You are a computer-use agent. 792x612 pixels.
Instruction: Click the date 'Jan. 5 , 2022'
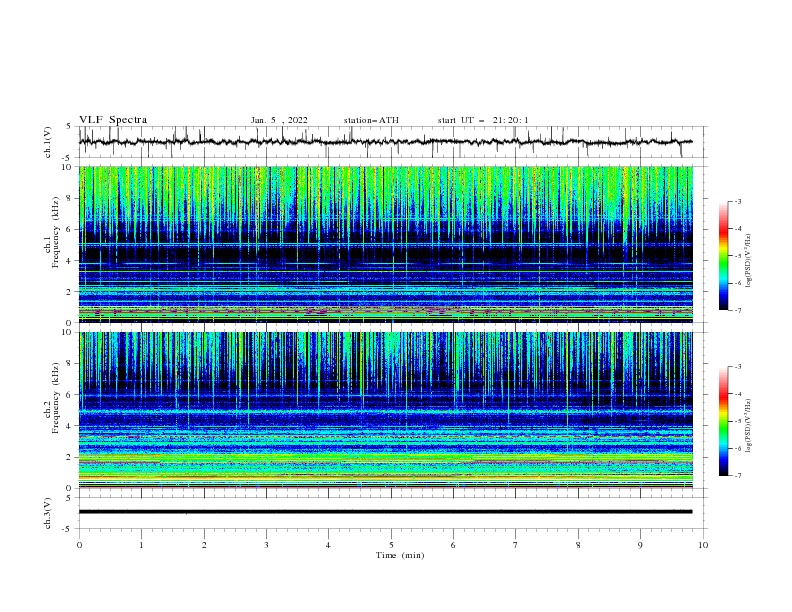point(279,120)
